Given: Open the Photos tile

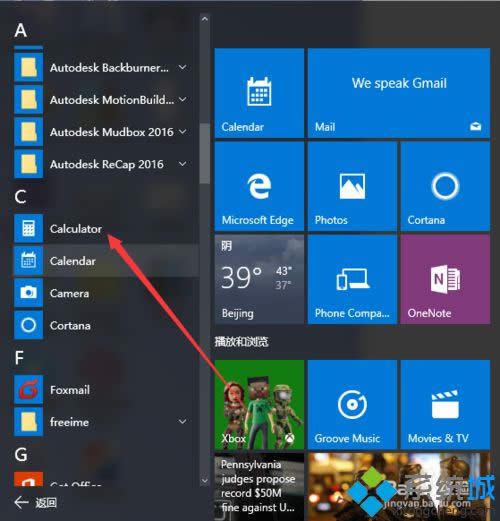Looking at the screenshot, I should coord(352,186).
